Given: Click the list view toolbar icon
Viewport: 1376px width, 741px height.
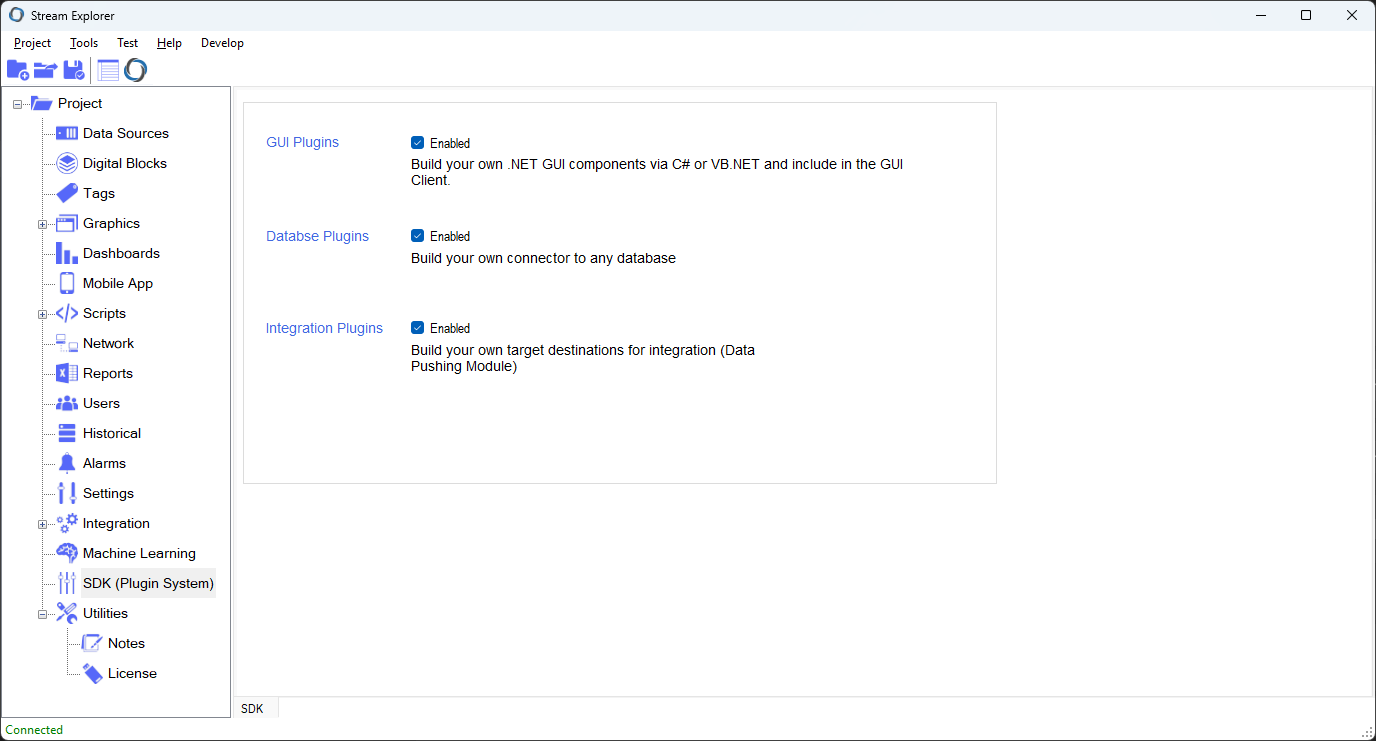Looking at the screenshot, I should click(108, 70).
